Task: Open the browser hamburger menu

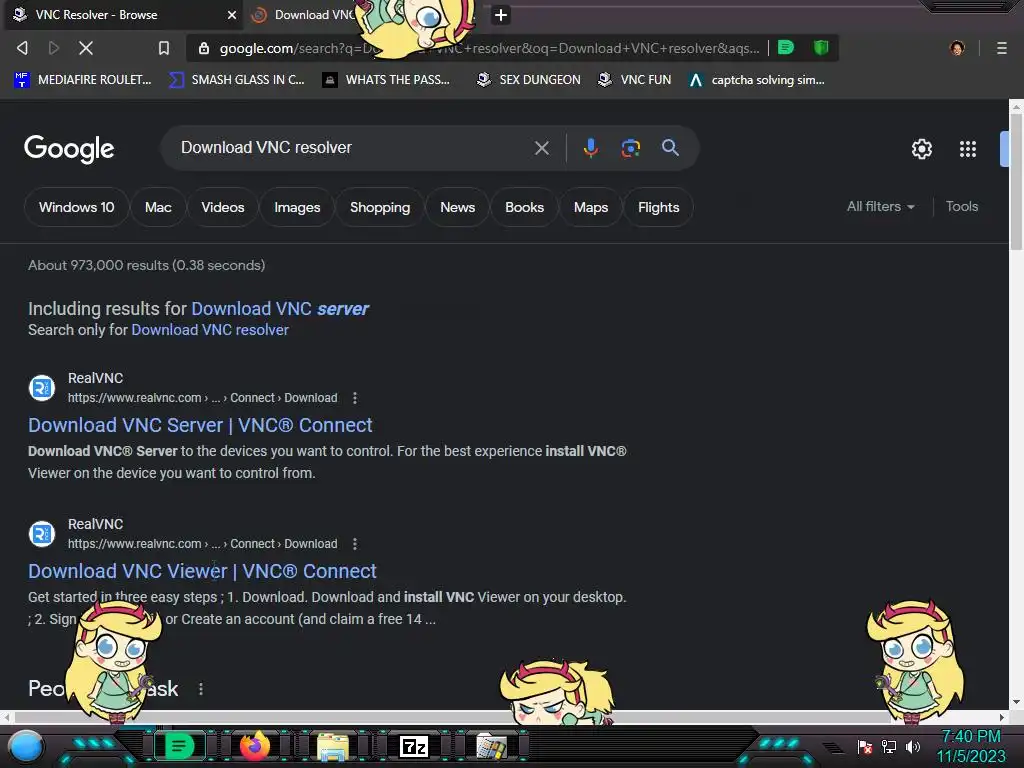Action: point(1002,48)
